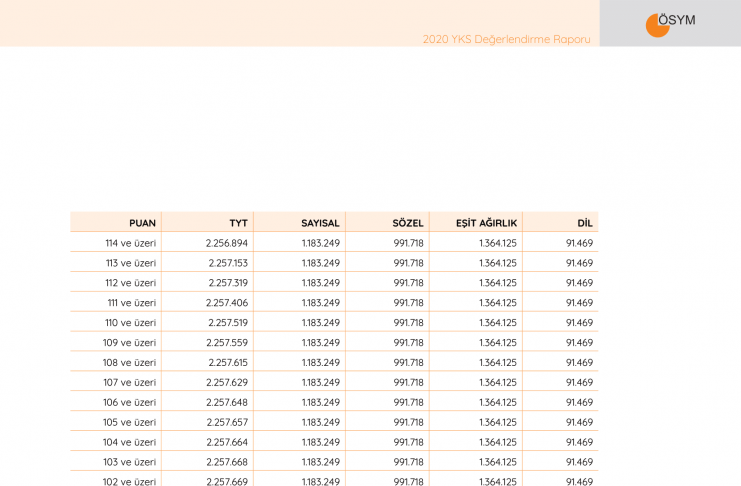Click TYT value 2.257.664

[226, 442]
